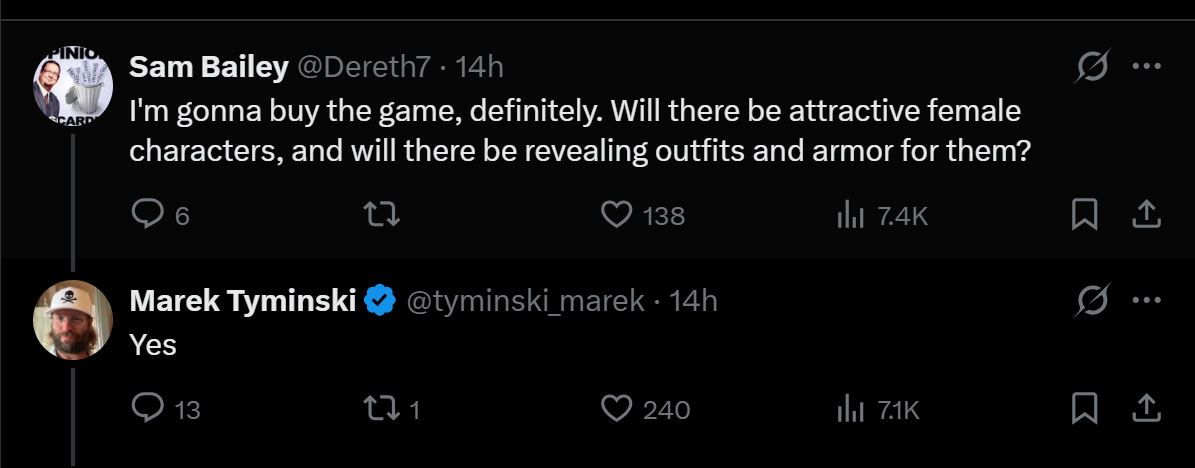Open more options on Sam Bailey's tweet
Viewport: 1195px width, 468px height.
(1146, 67)
